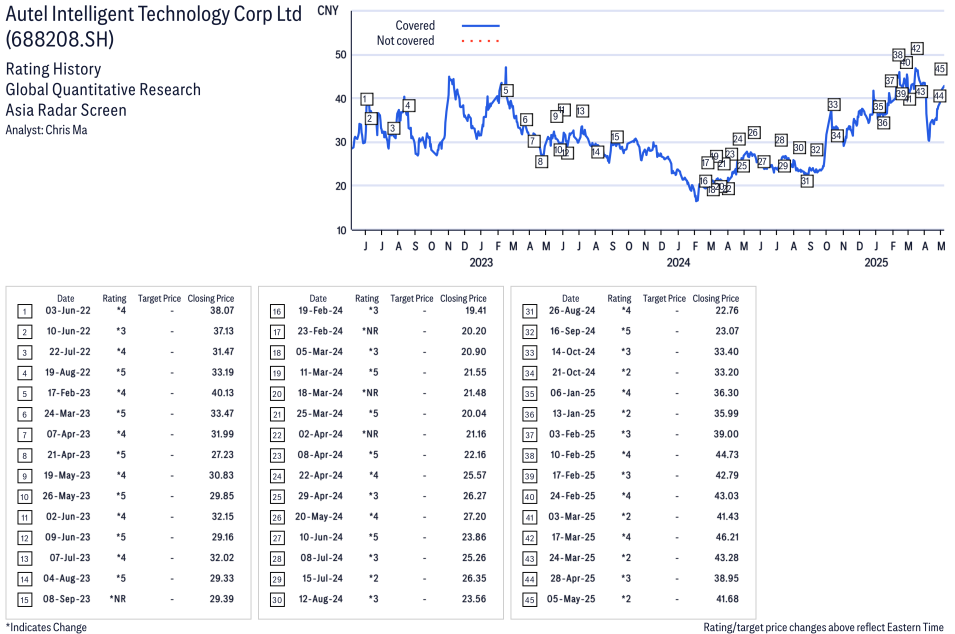955x634 pixels.
Task: Select chart marker 6 on the graph
Action: (x=526, y=119)
